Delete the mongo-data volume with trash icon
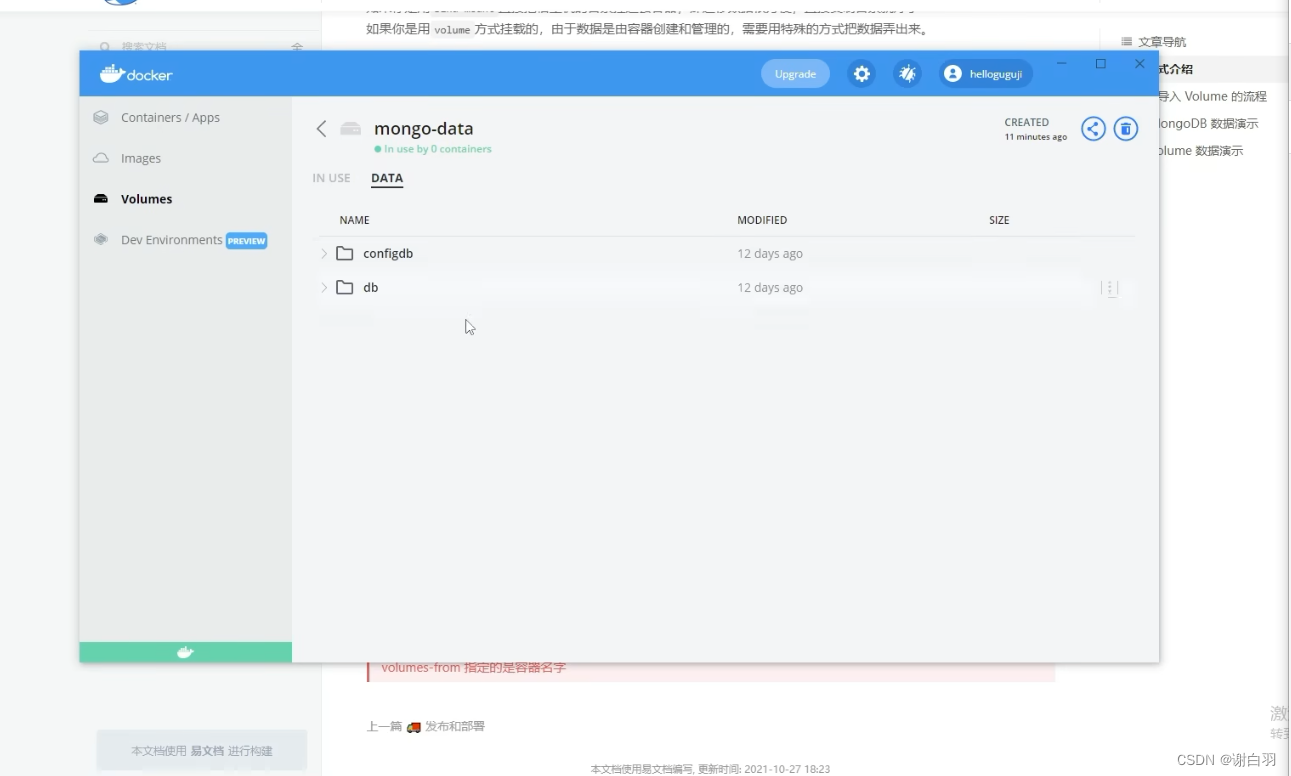Screen dimensions: 1291x776 pos(1126,129)
